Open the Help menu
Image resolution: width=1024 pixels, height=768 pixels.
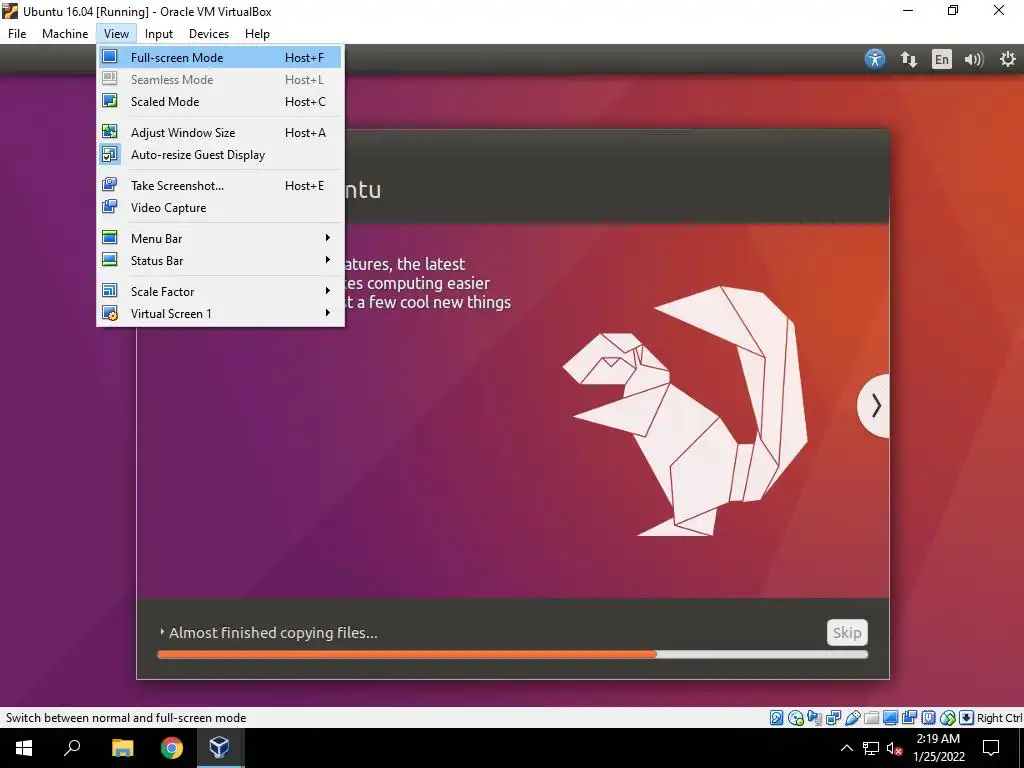(x=257, y=33)
